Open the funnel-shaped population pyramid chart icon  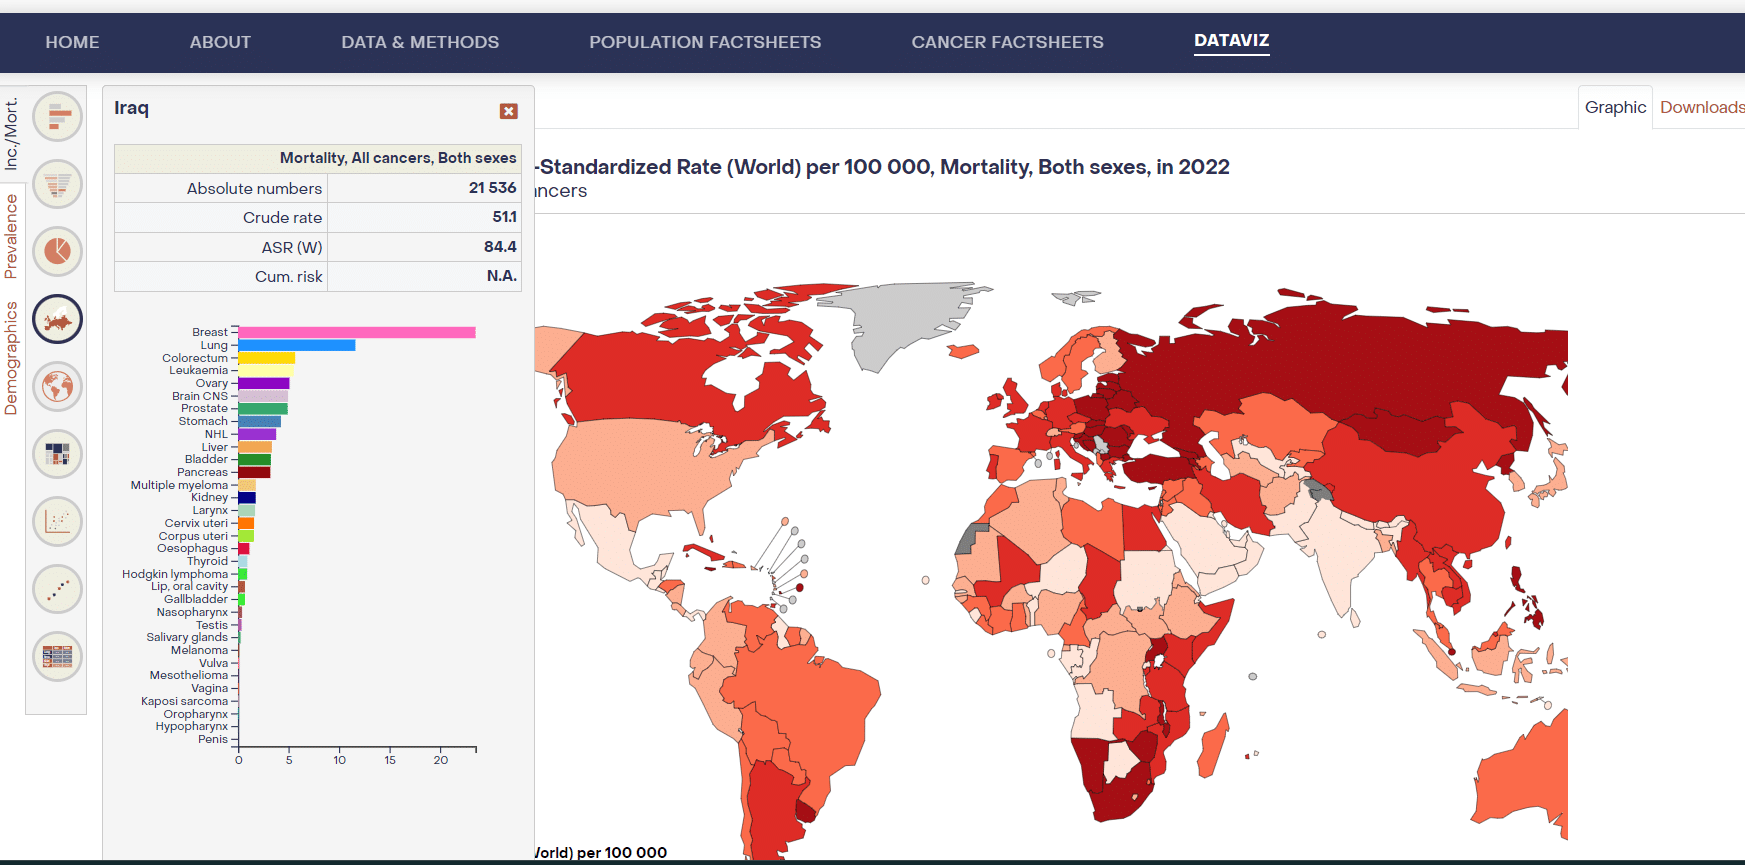tap(58, 184)
